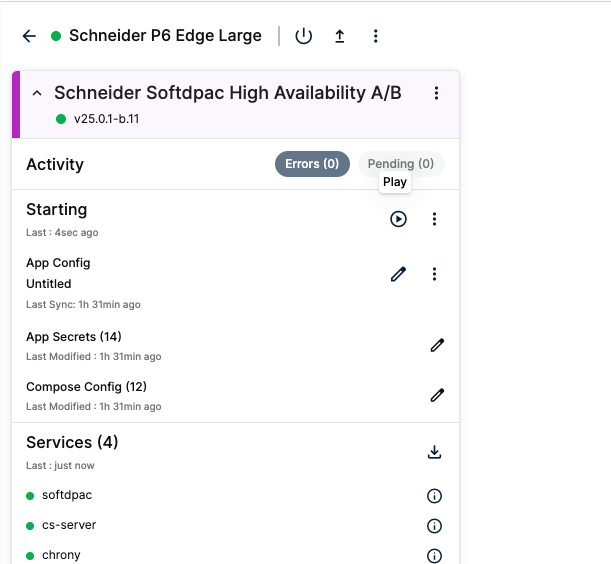Screen dimensions: 611x564
Task: Open the device options three-dot menu in header
Action: click(x=376, y=36)
